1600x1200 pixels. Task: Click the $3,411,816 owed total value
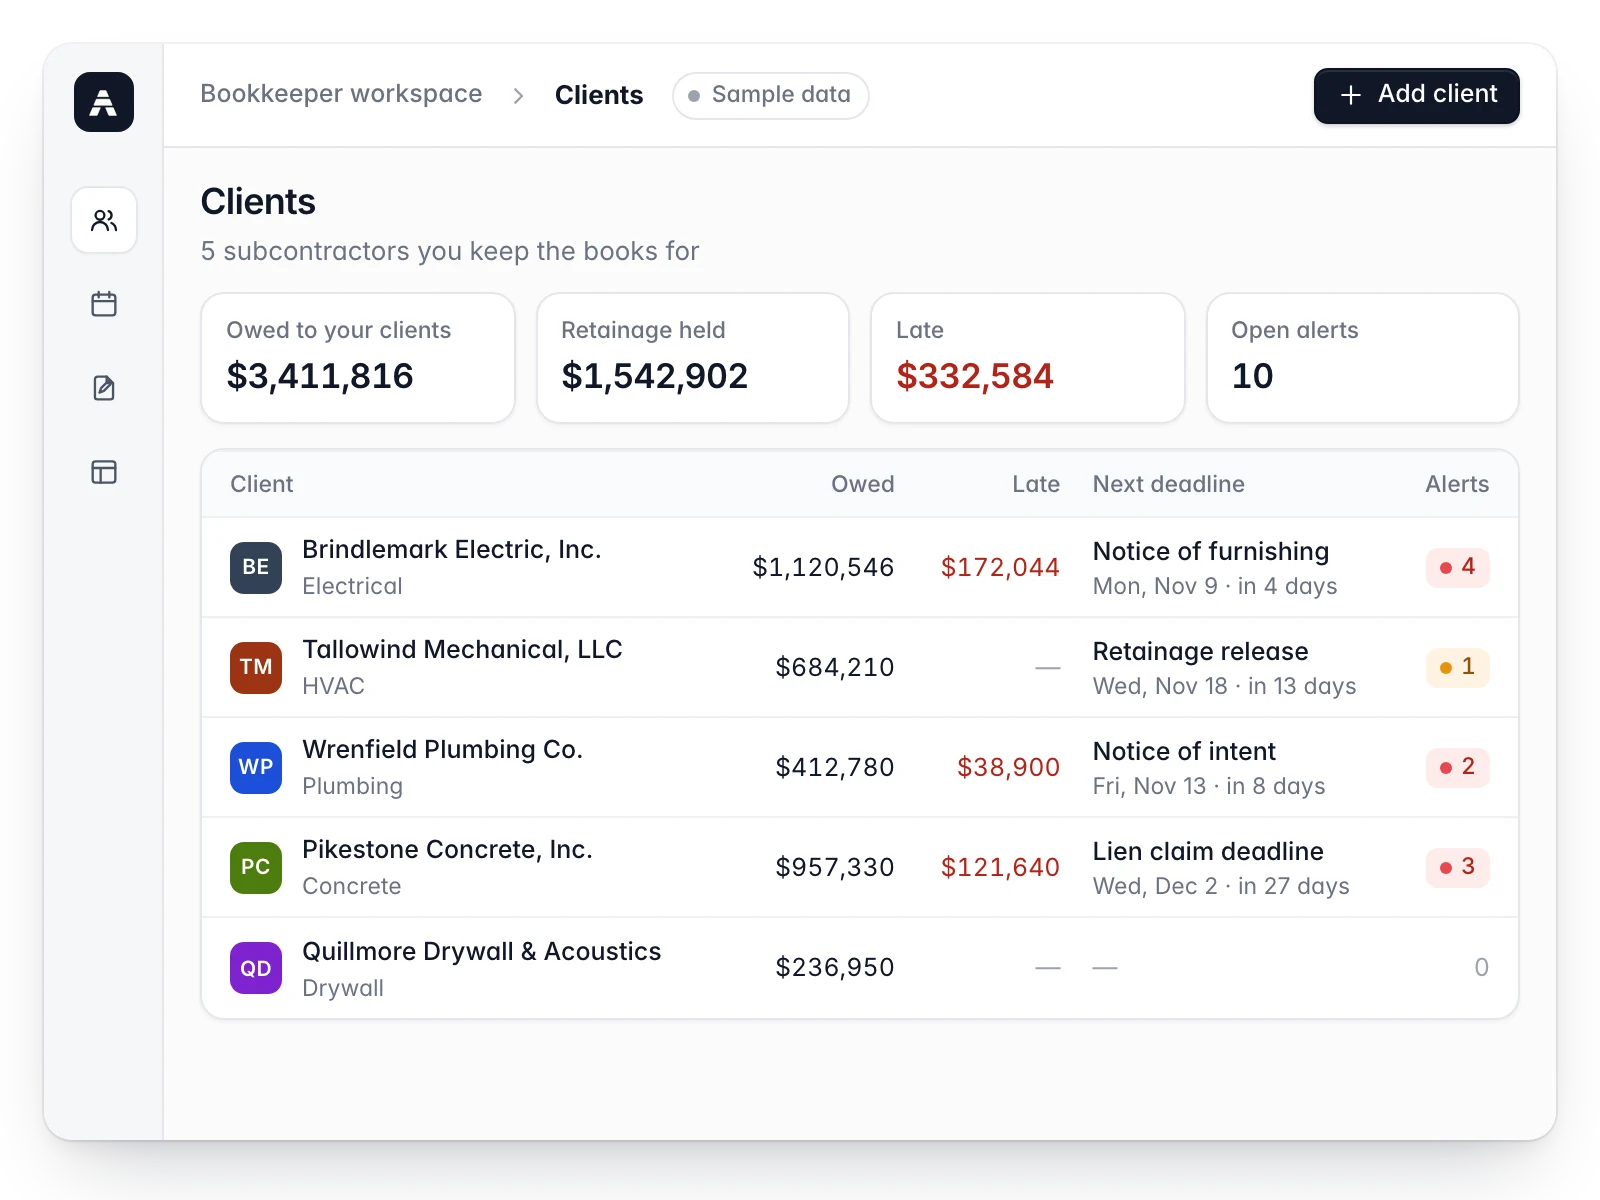click(320, 376)
